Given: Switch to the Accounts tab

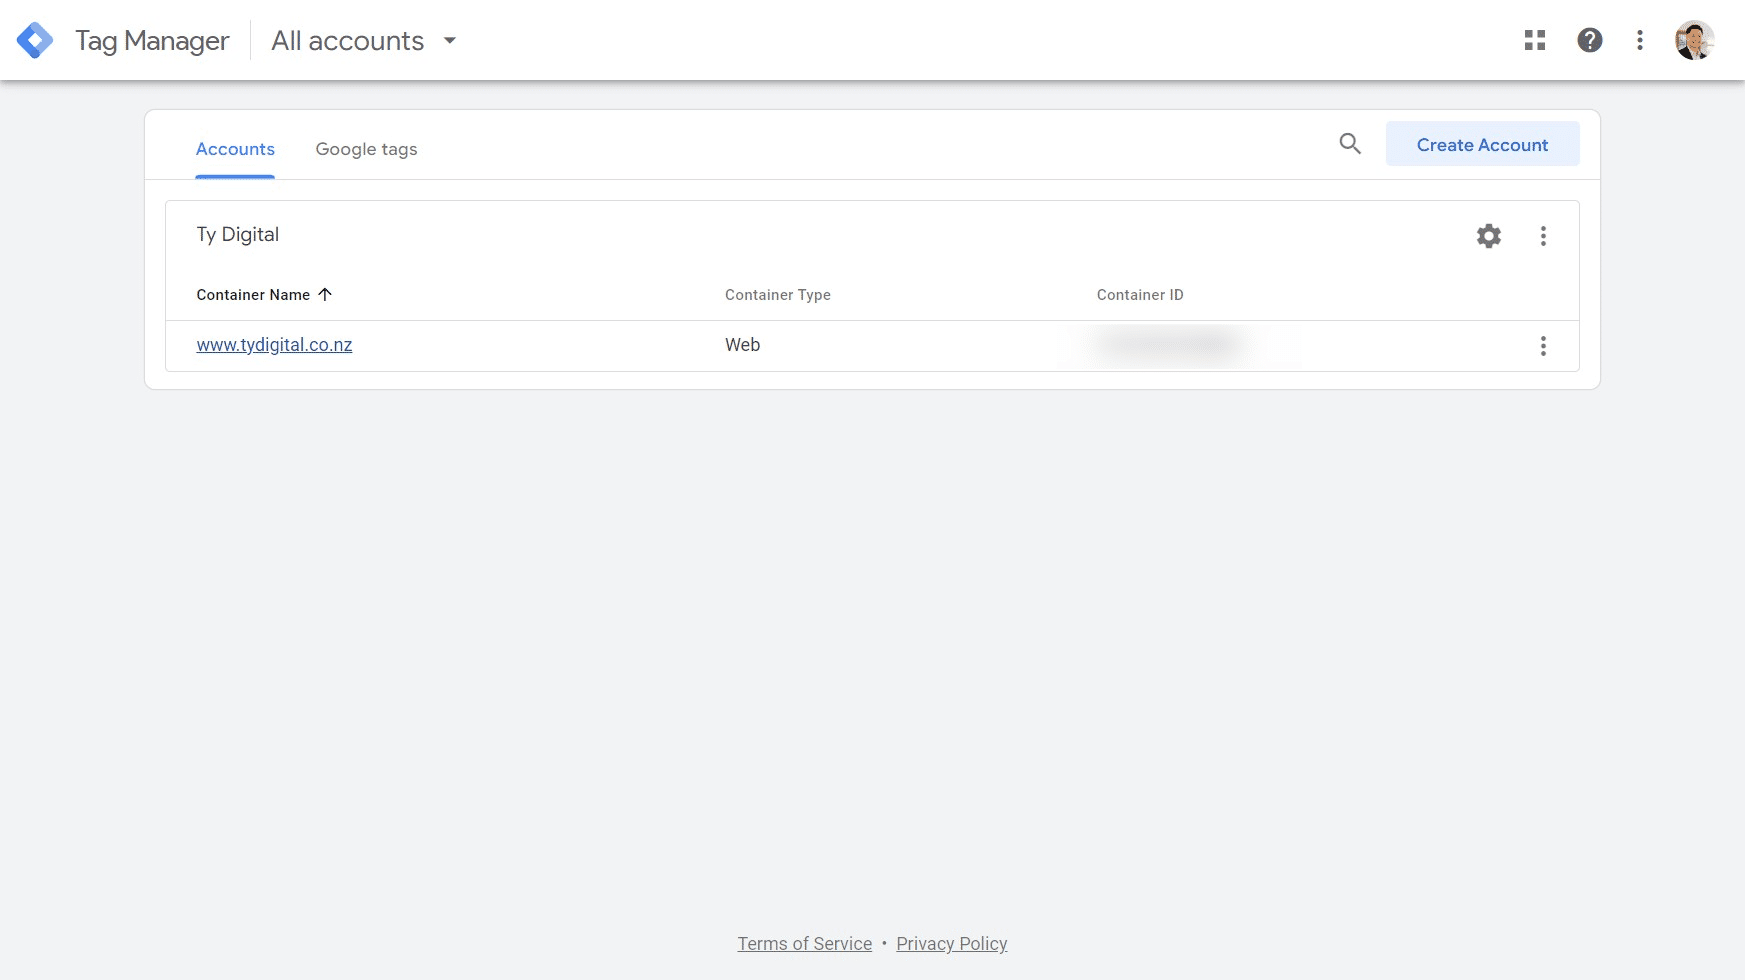Looking at the screenshot, I should pos(235,149).
